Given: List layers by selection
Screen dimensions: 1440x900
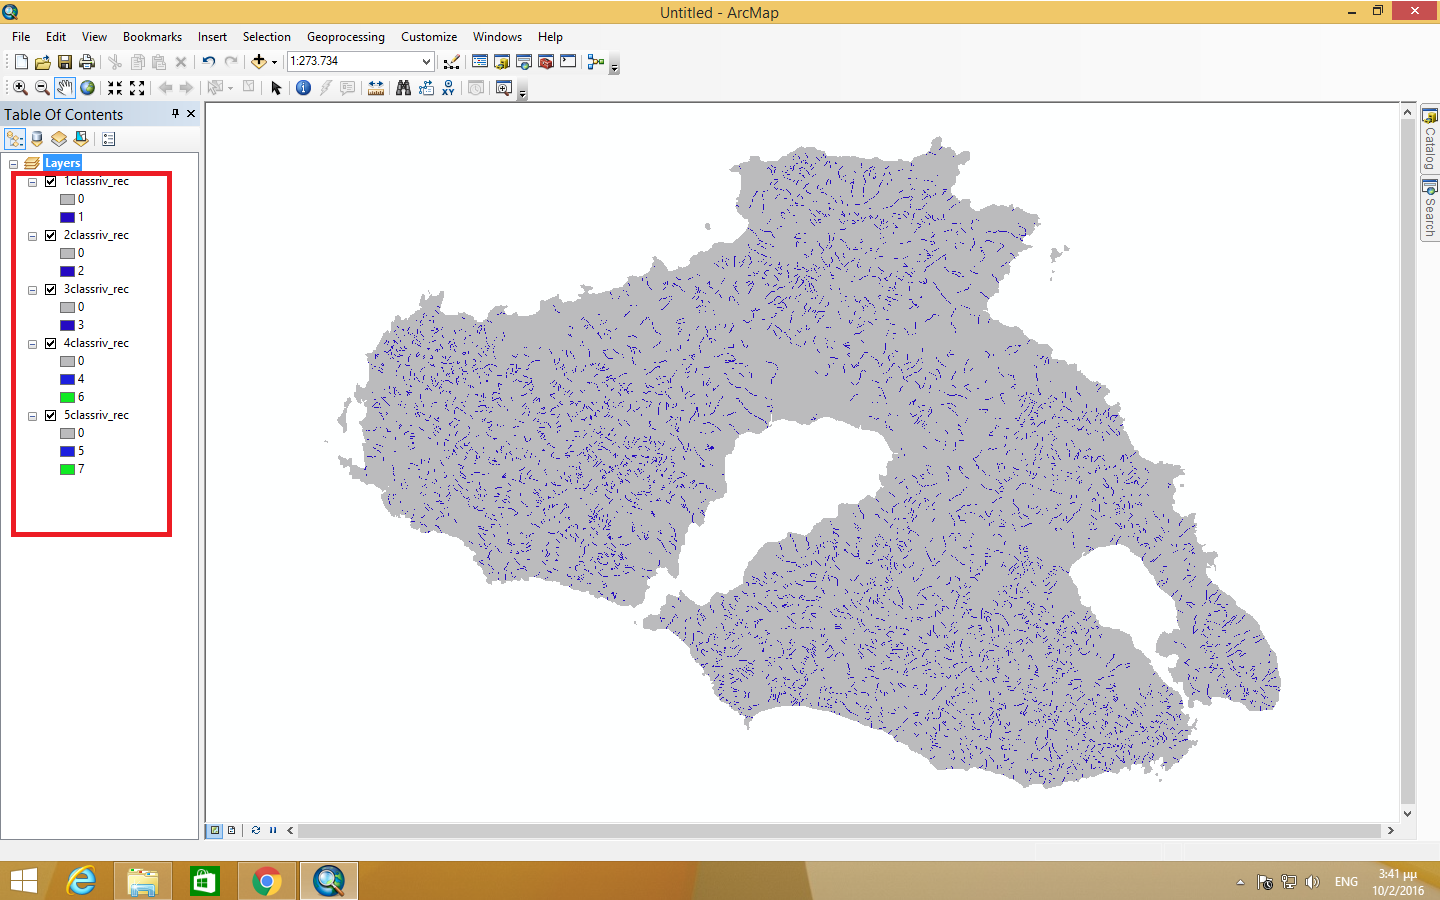Looking at the screenshot, I should click(81, 139).
